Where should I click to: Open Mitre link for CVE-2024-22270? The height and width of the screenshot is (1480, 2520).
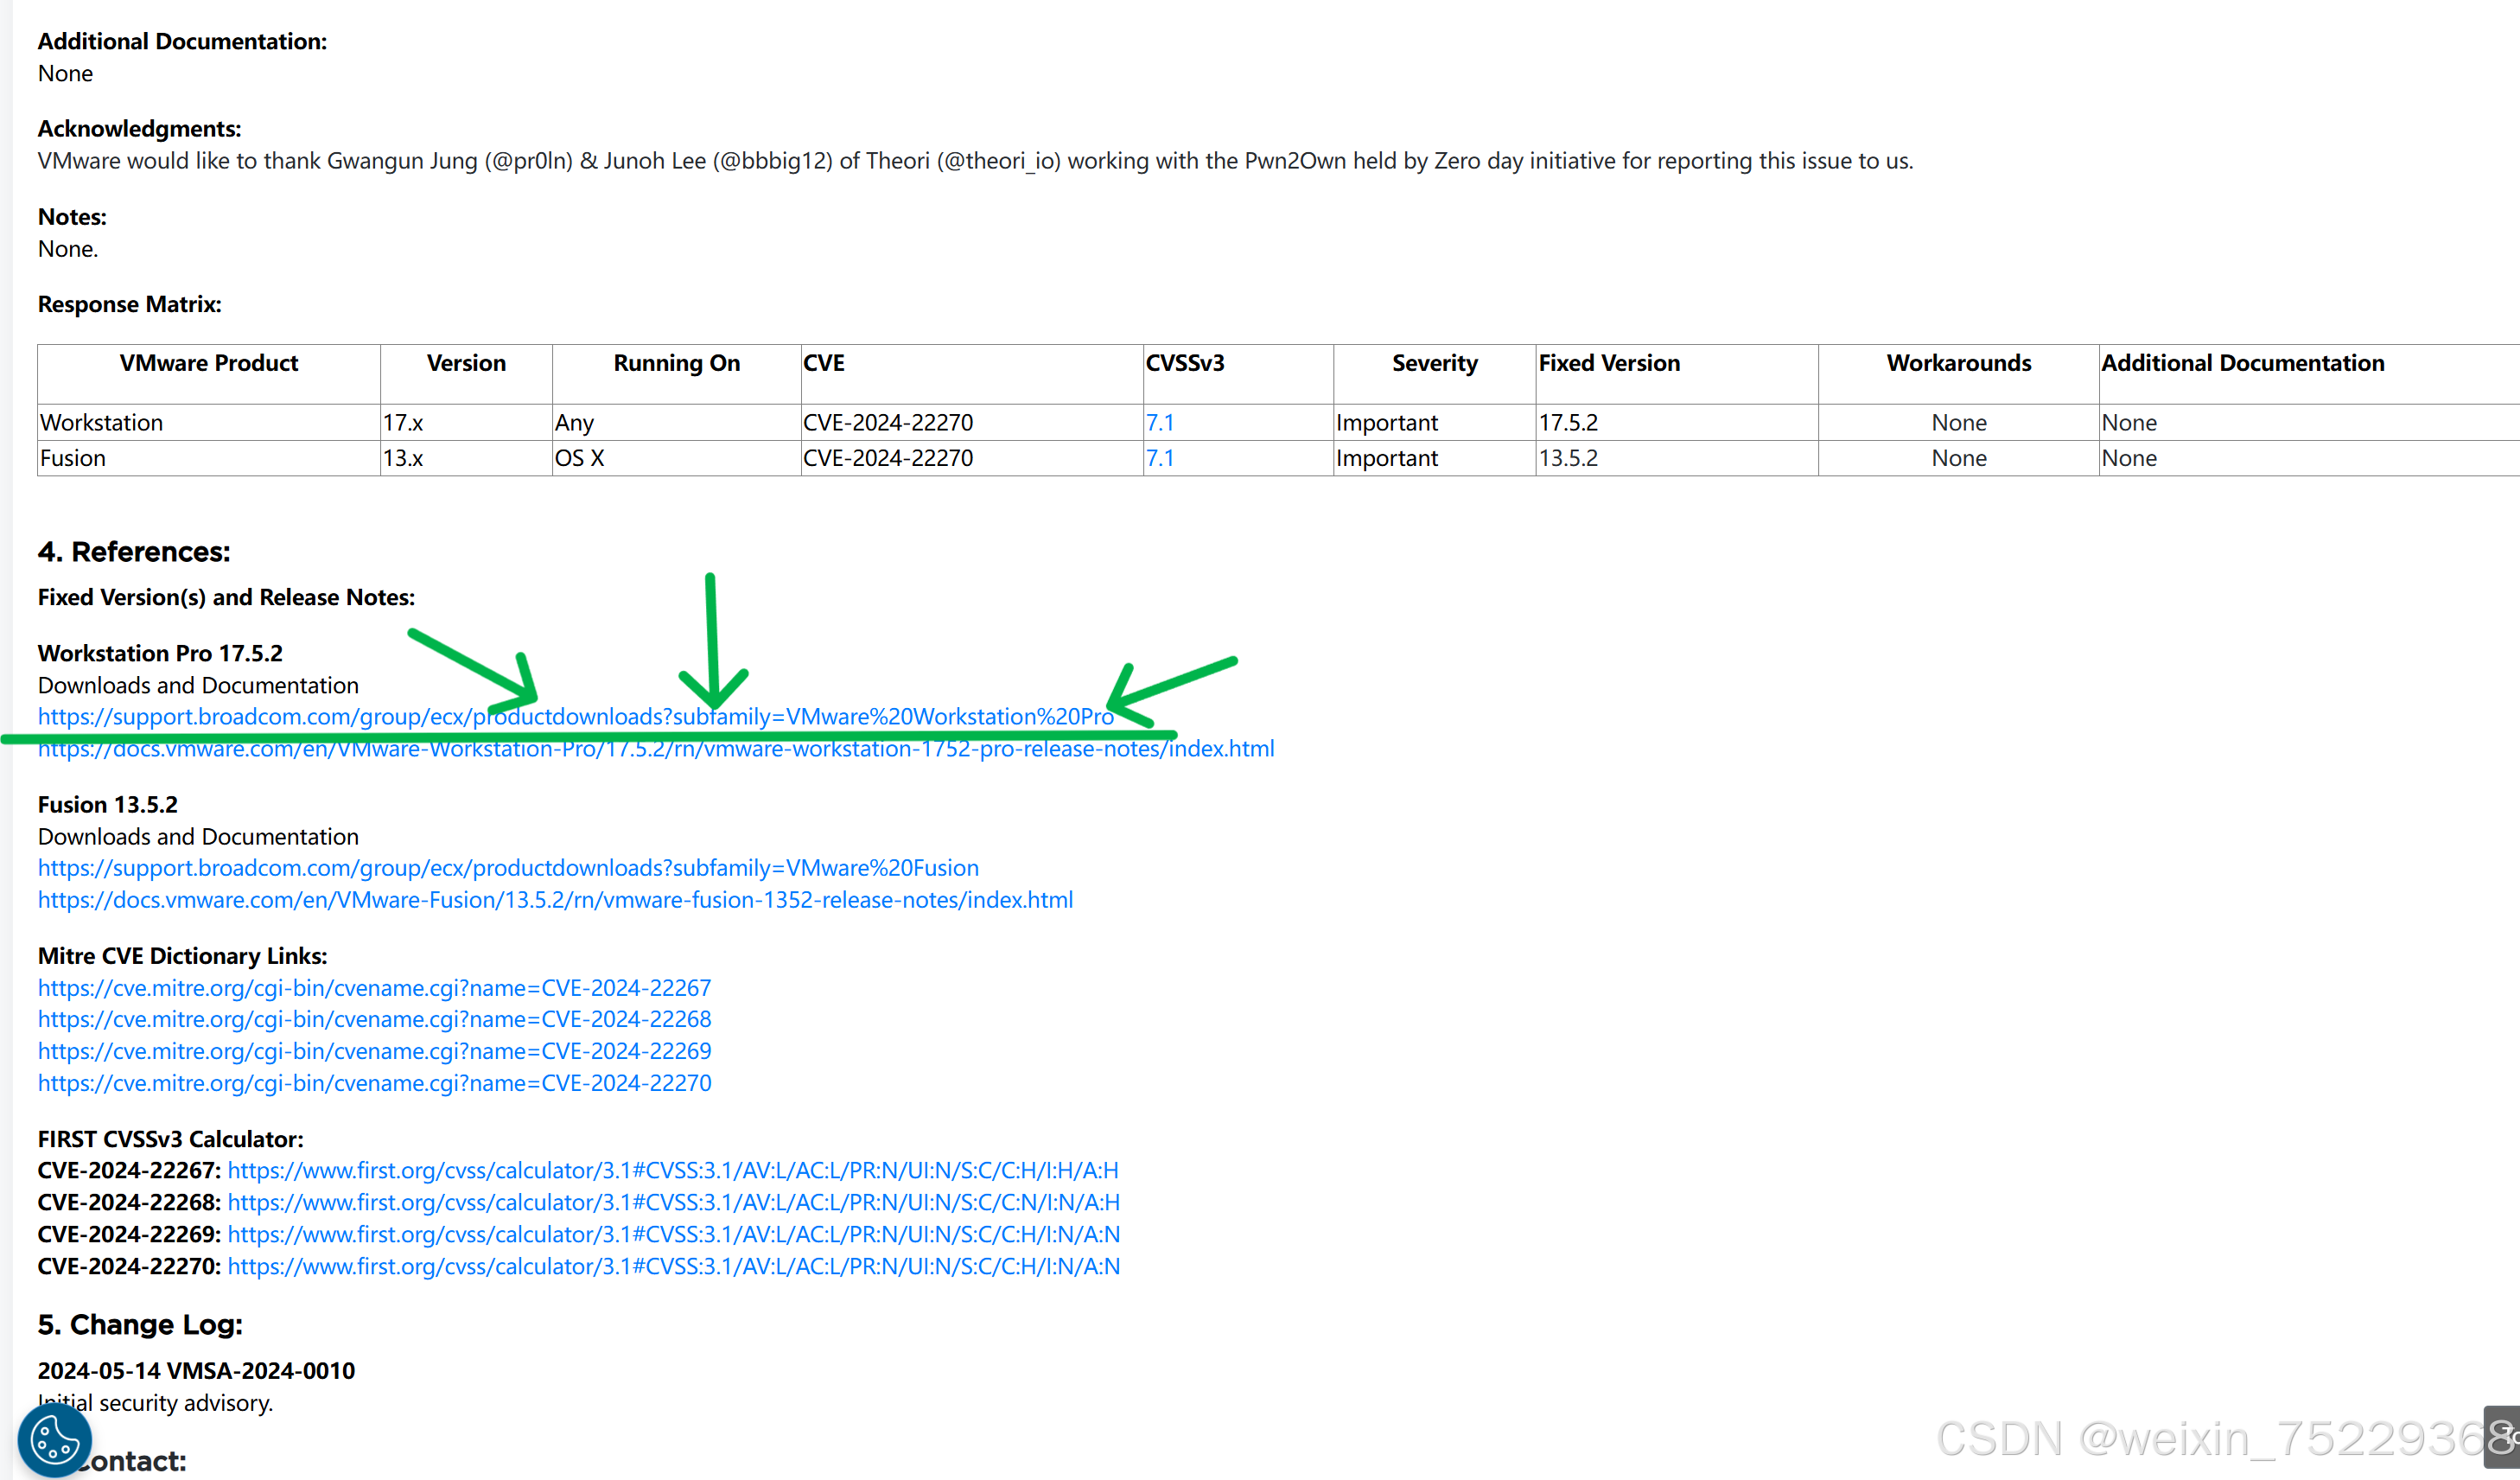pos(374,1083)
